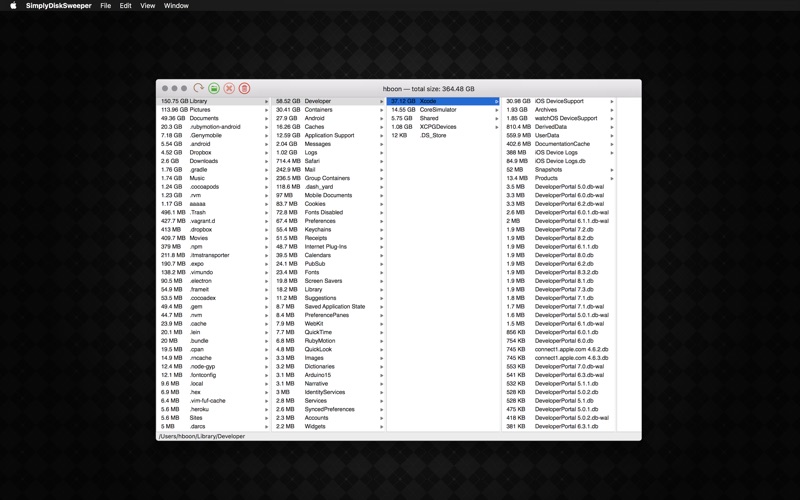Select the DerivedData row
800x500 pixels.
559,127
